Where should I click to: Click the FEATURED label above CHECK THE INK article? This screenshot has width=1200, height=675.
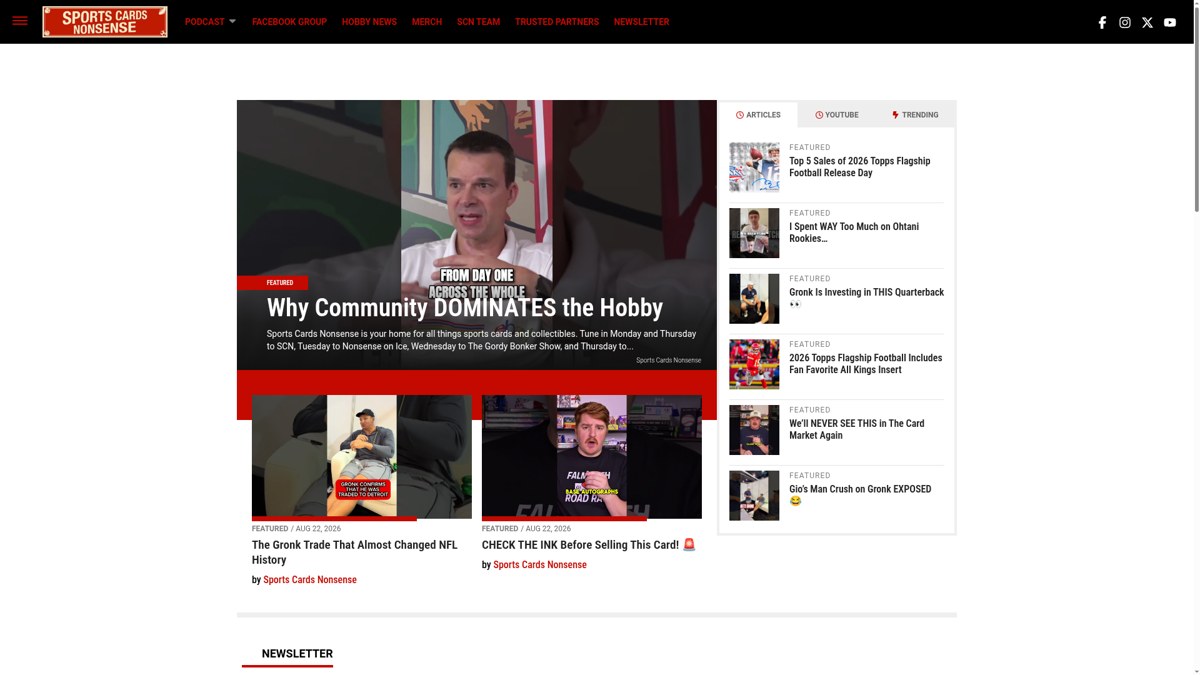pyautogui.click(x=500, y=529)
